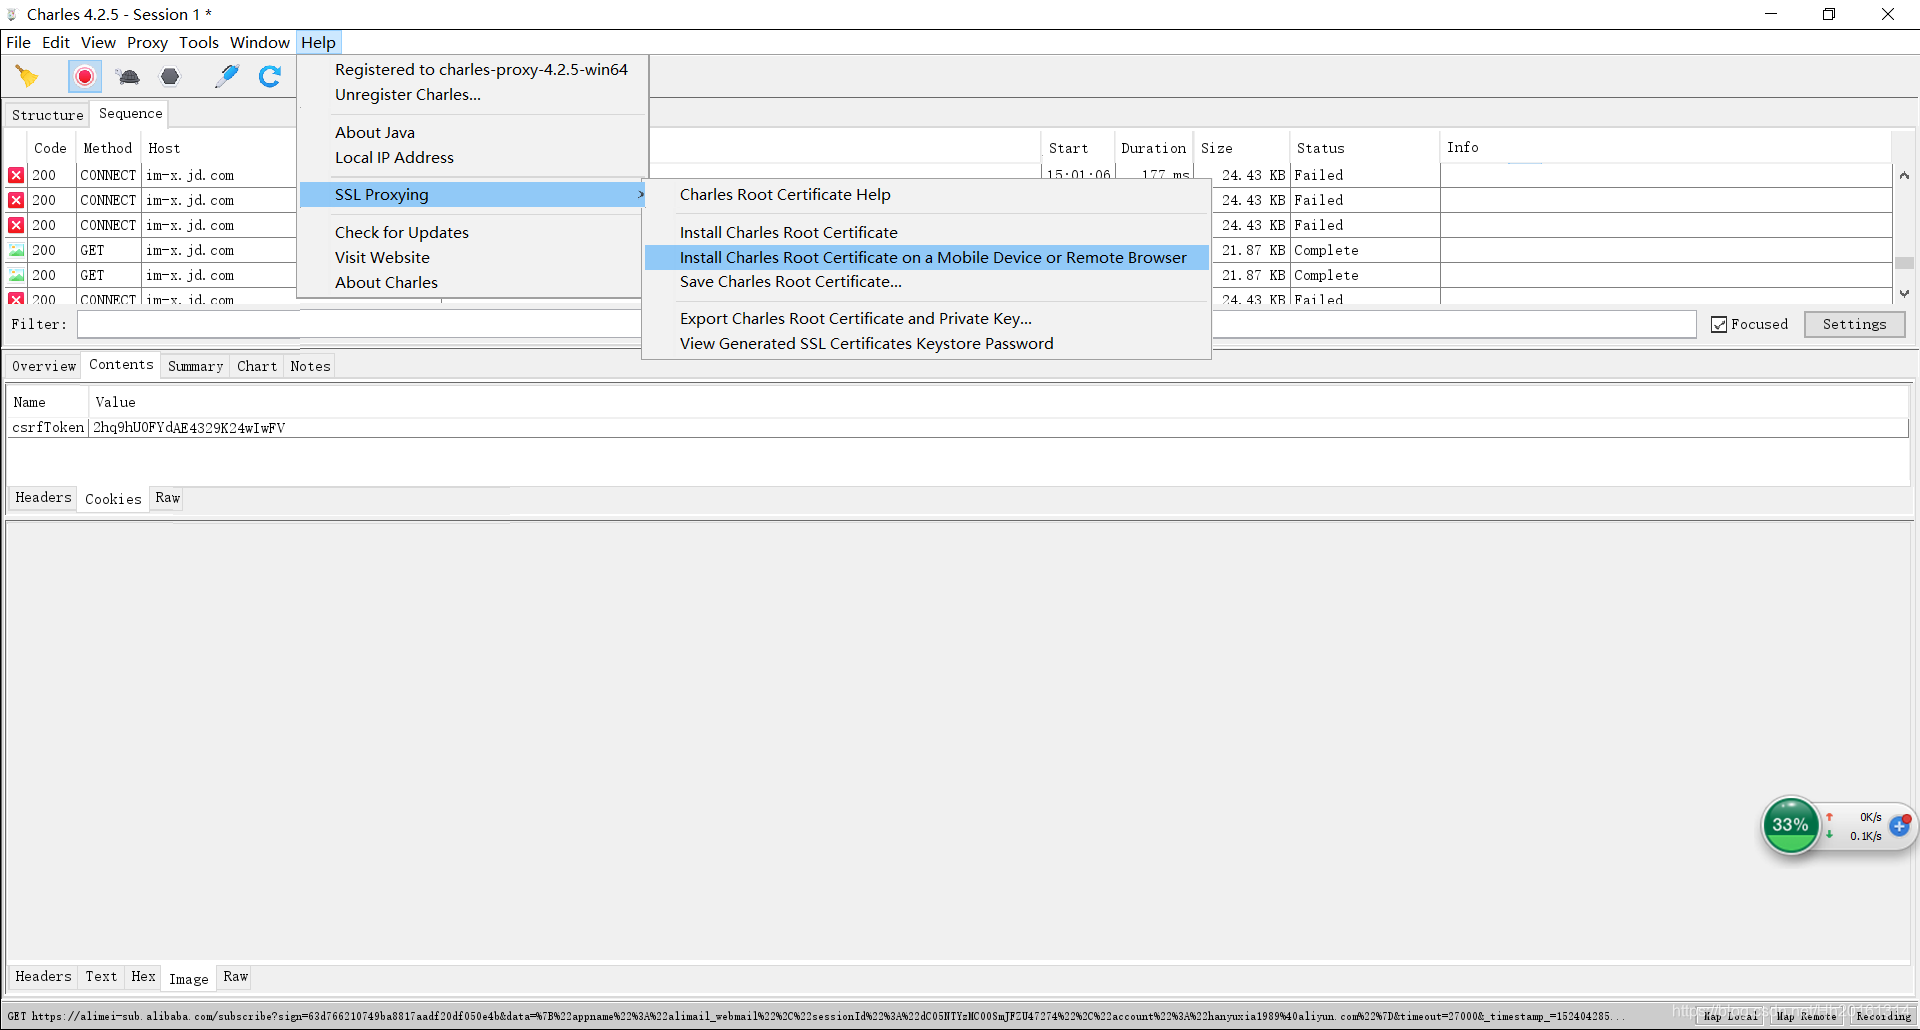This screenshot has width=1920, height=1030.
Task: Click the Code column header
Action: 50,148
